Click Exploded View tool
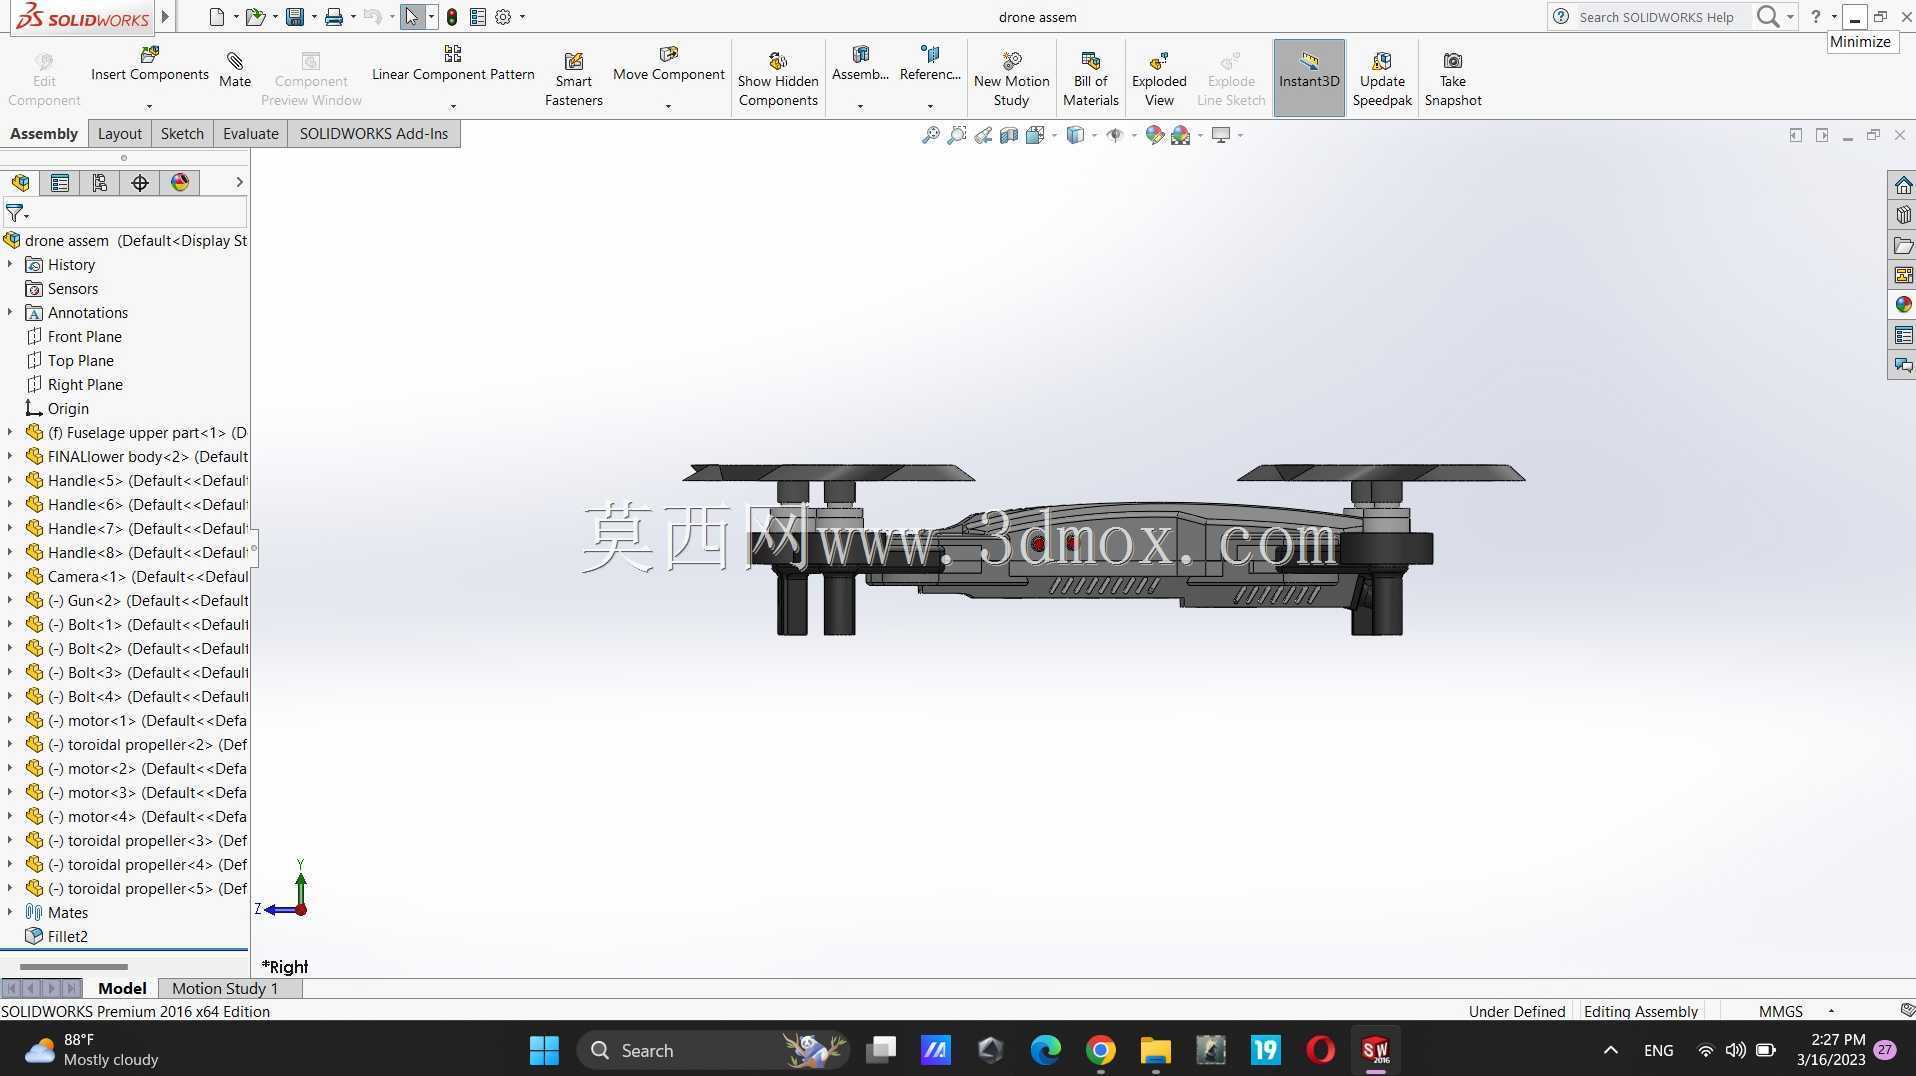 (1159, 80)
